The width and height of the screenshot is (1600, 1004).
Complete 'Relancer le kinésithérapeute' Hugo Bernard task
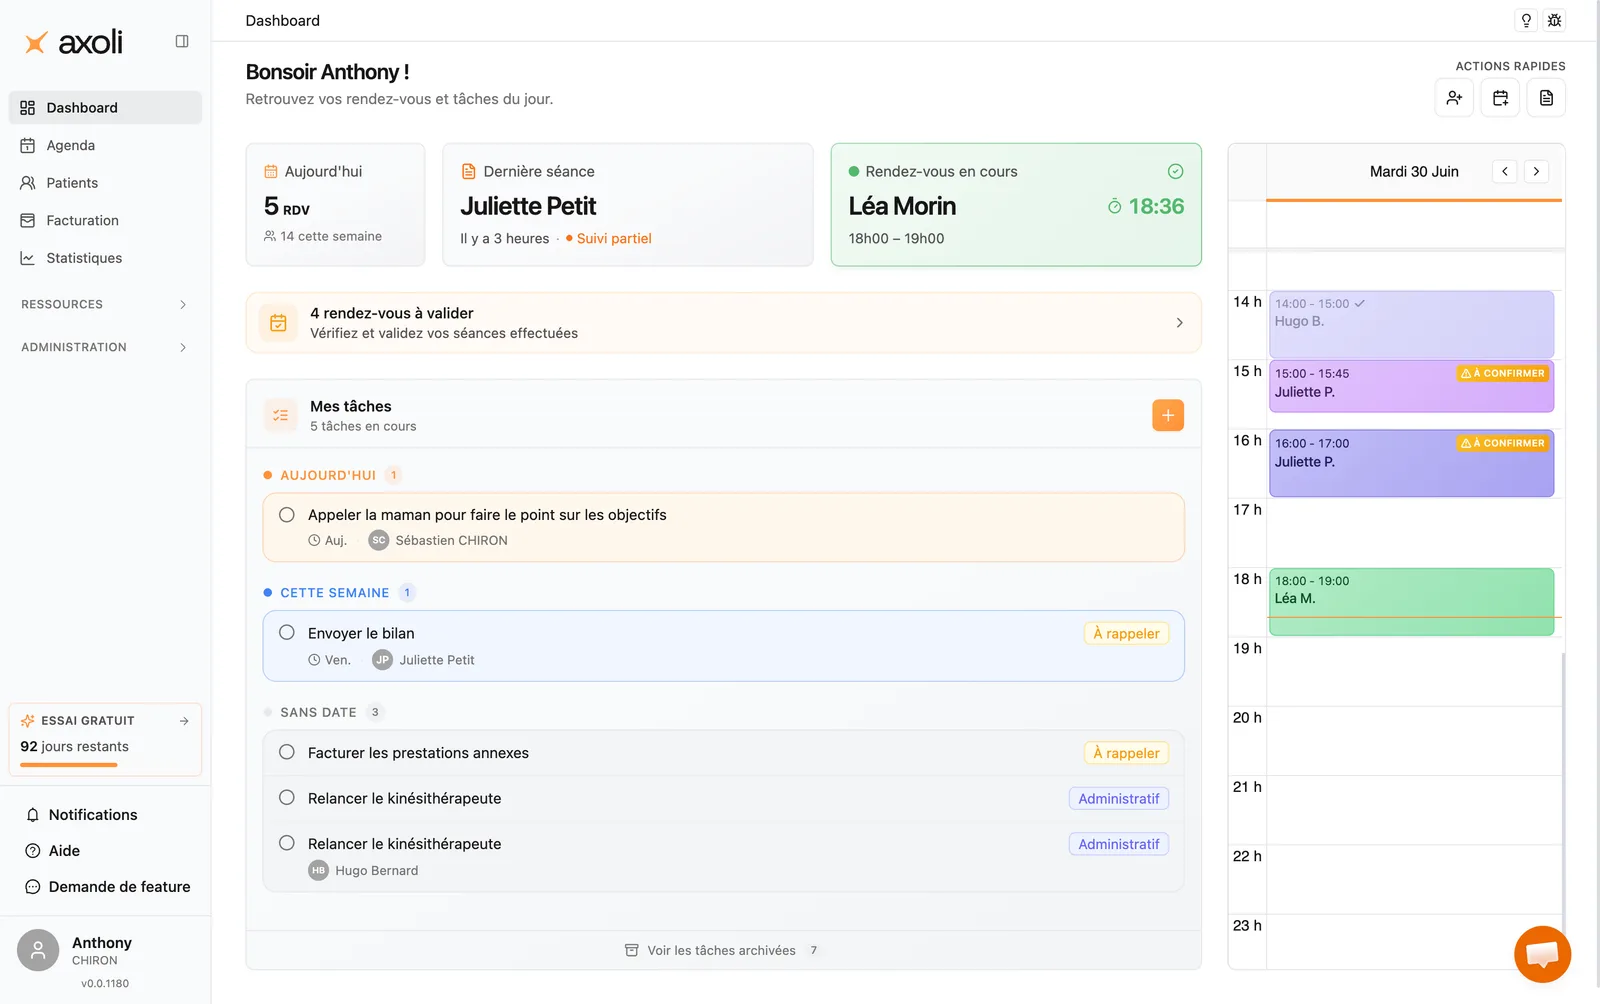click(287, 843)
